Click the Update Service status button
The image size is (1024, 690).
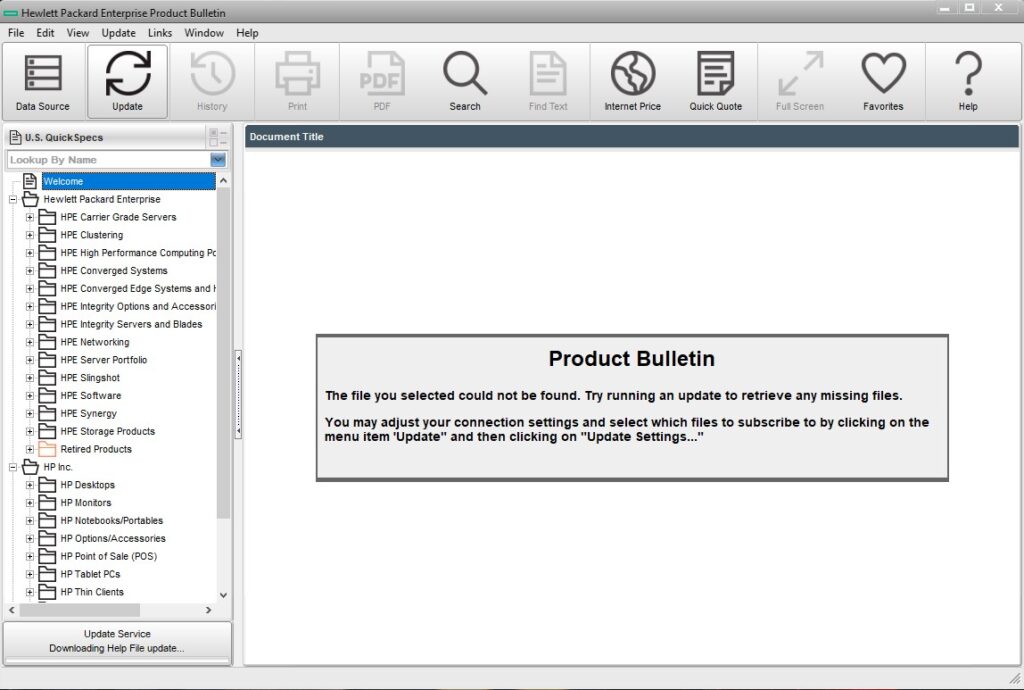(117, 641)
